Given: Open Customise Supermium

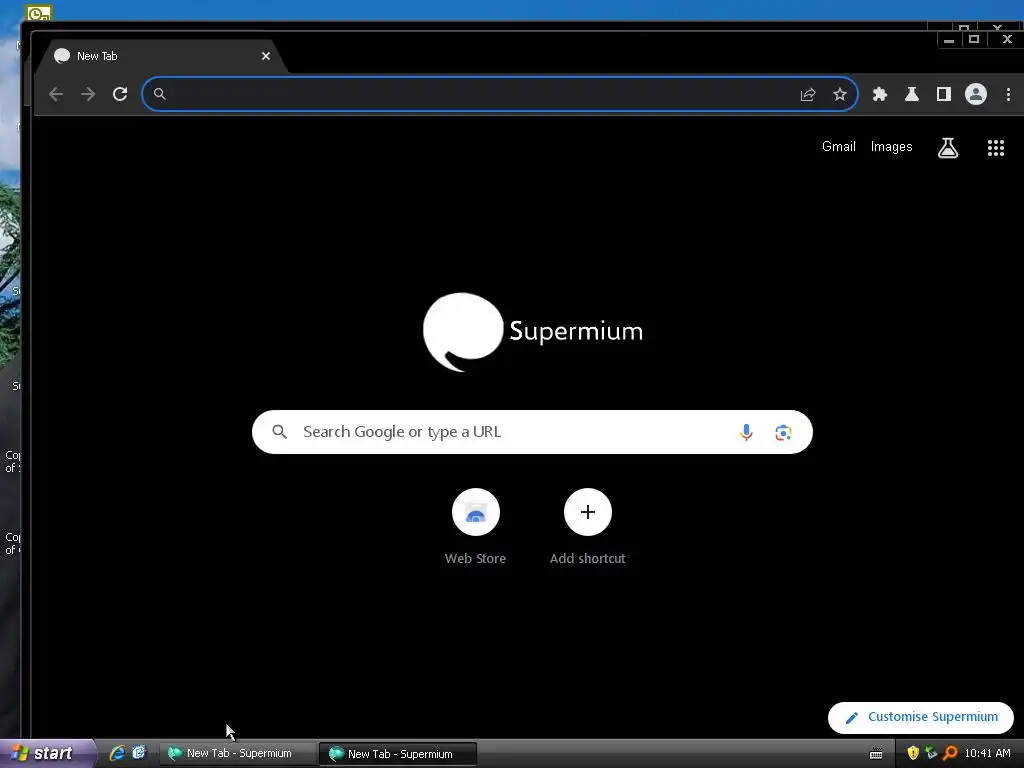Looking at the screenshot, I should [x=921, y=717].
